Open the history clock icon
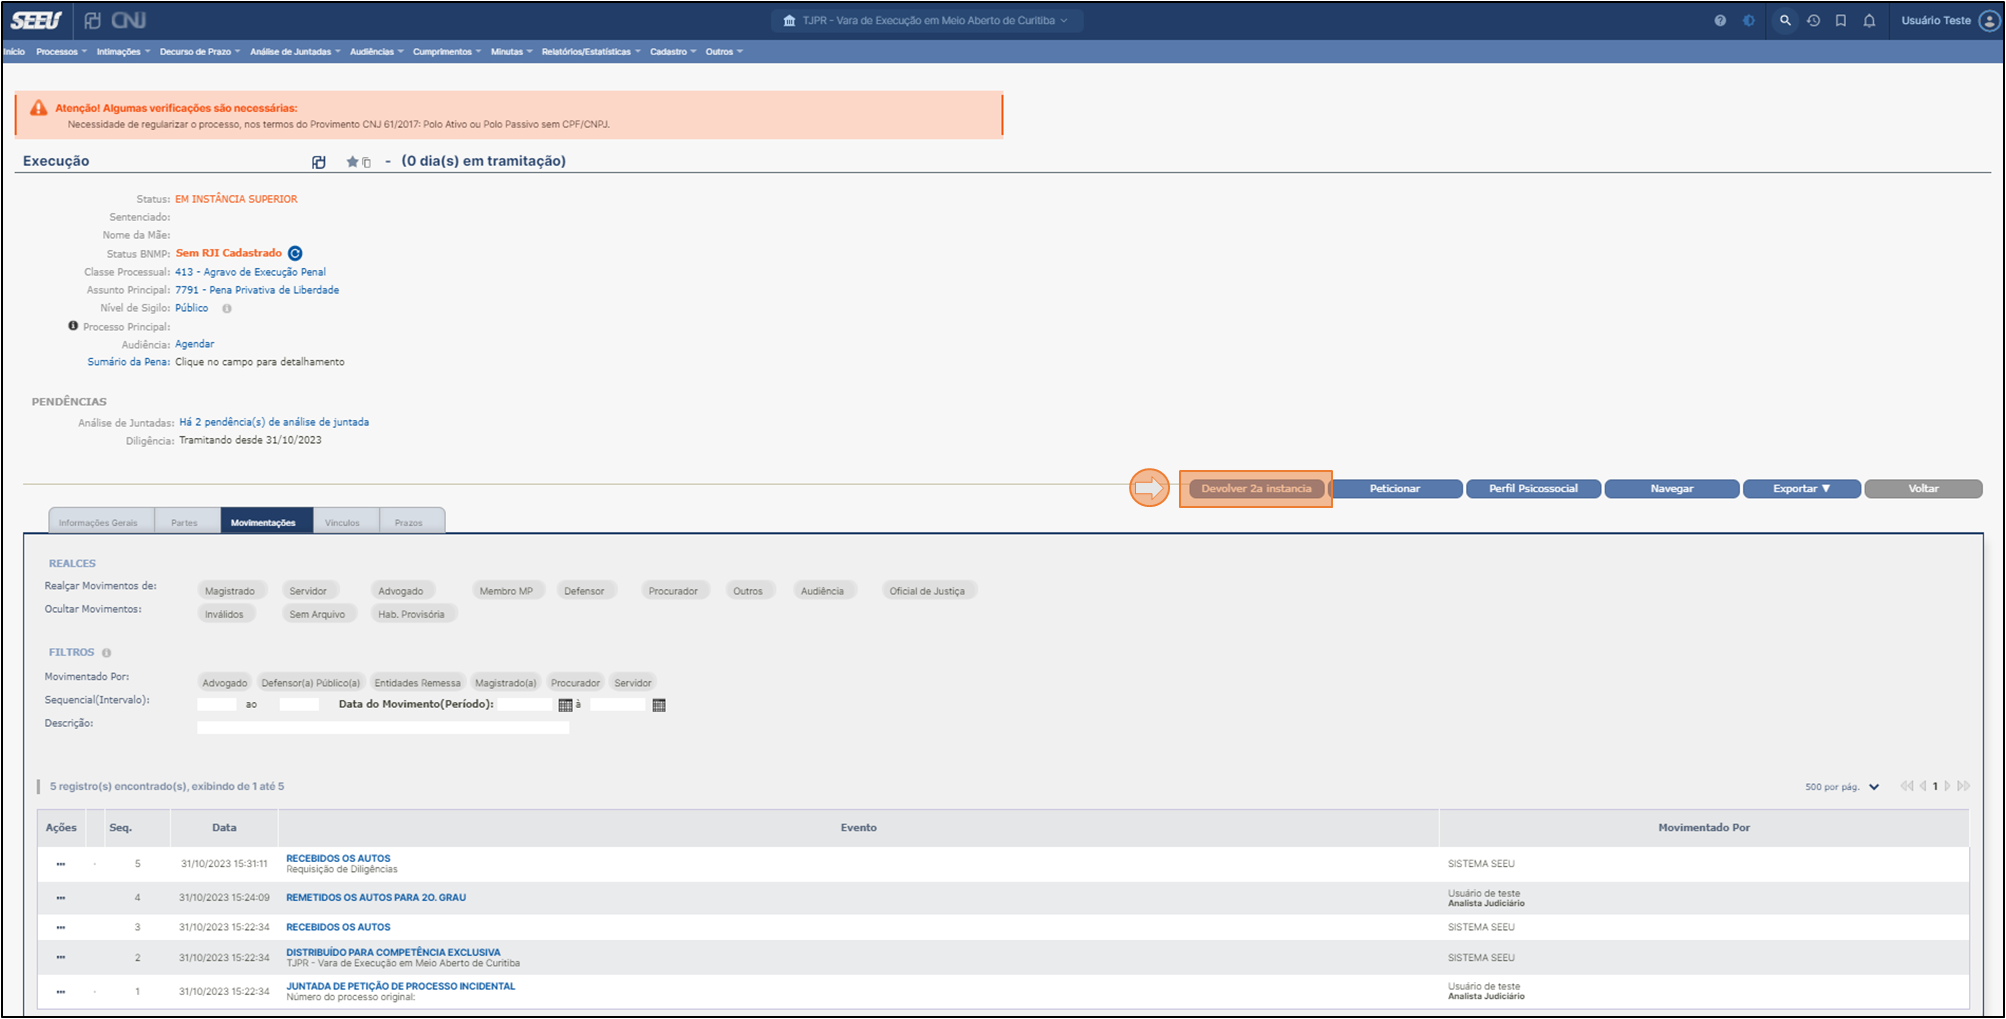Viewport: 2006px width, 1019px height. pyautogui.click(x=1813, y=20)
